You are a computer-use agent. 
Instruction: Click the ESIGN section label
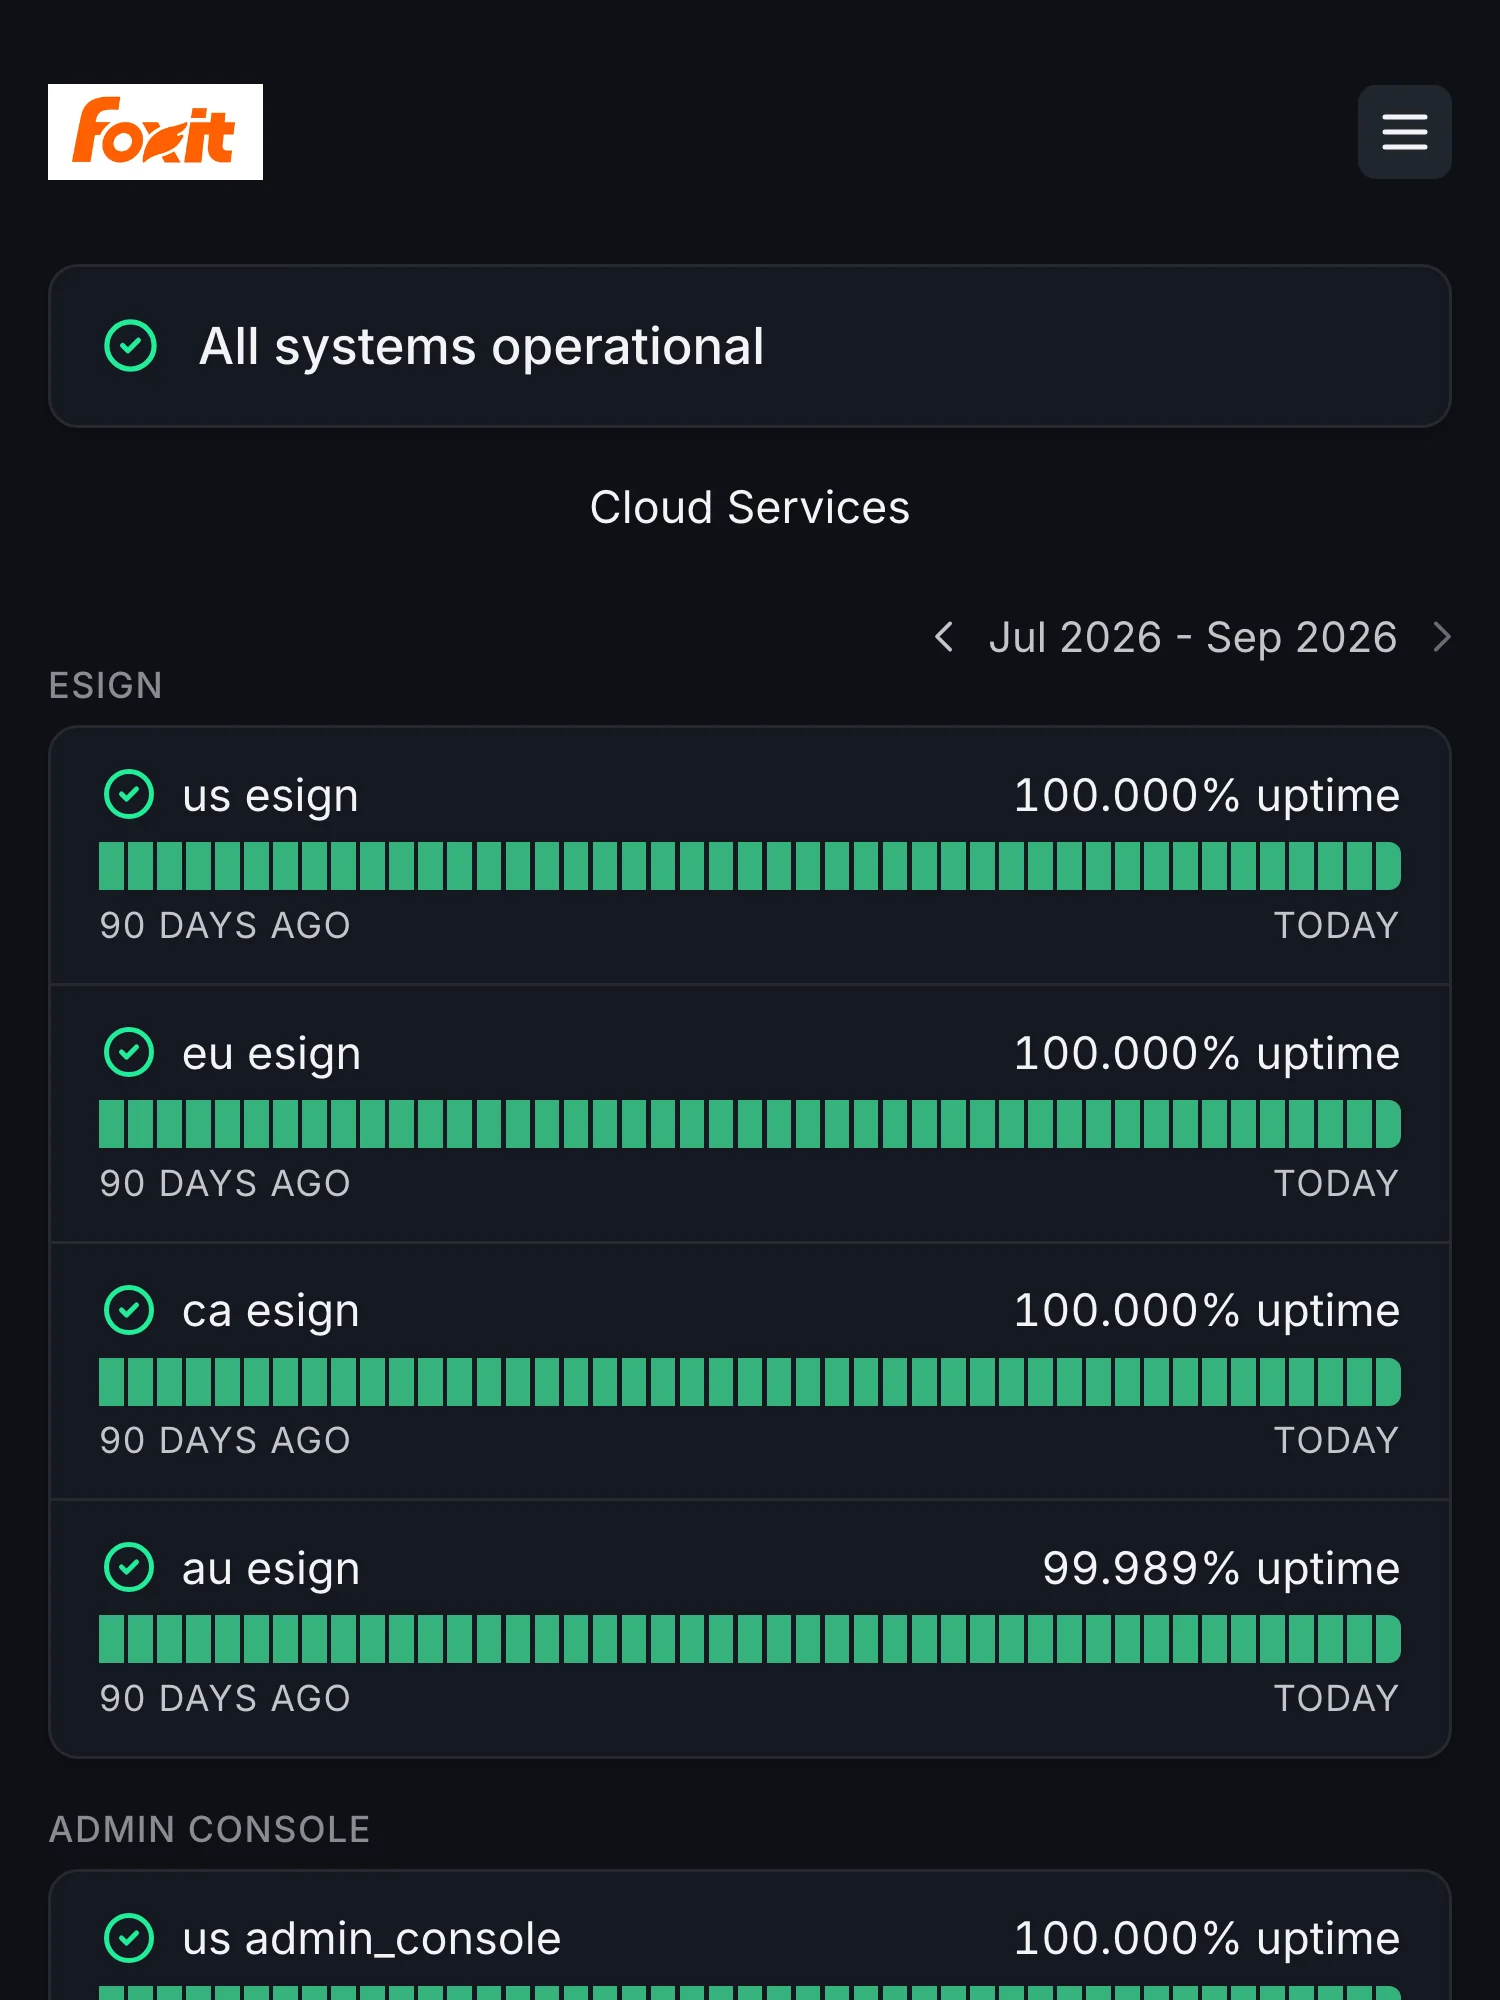[x=105, y=686]
